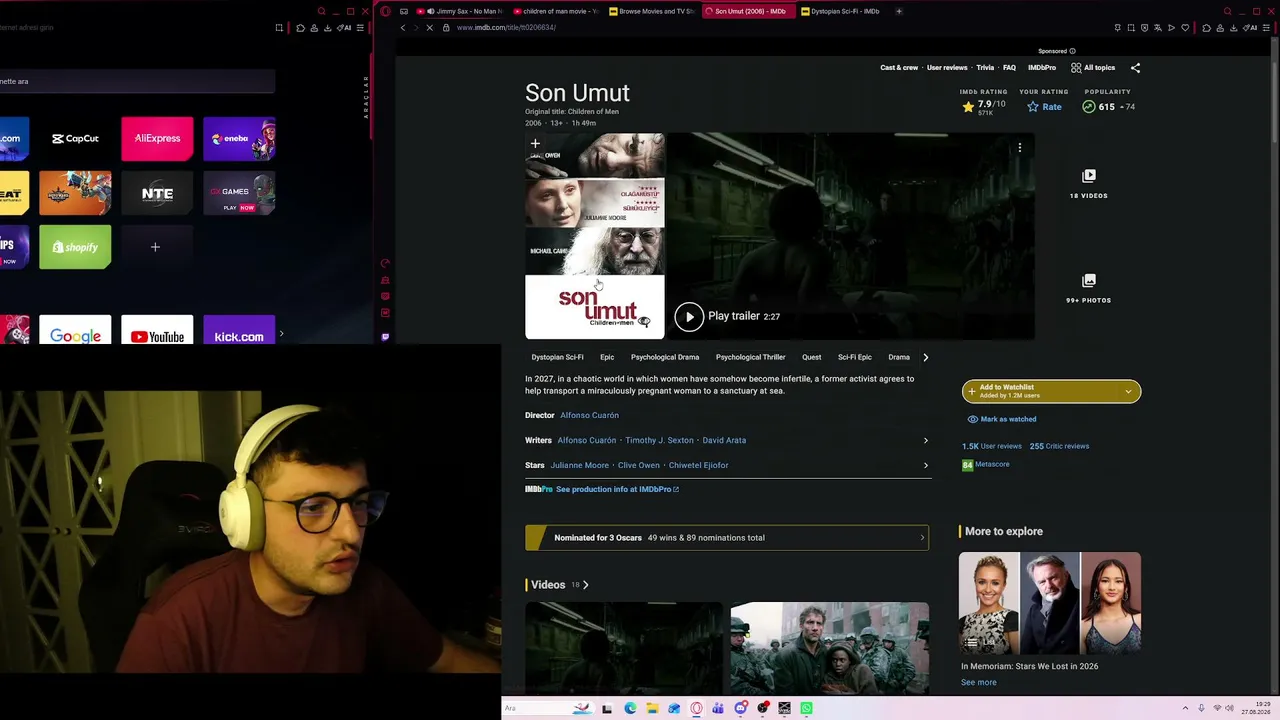Image resolution: width=1280 pixels, height=720 pixels.
Task: Open the trailer's three-dot options menu
Action: click(1019, 148)
